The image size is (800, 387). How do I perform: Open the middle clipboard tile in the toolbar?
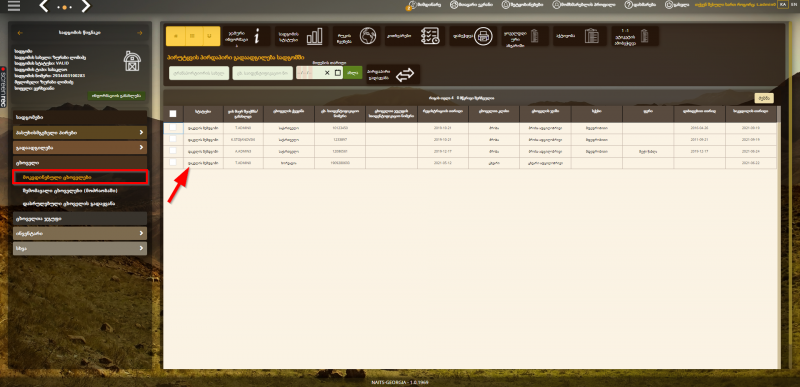(580, 36)
